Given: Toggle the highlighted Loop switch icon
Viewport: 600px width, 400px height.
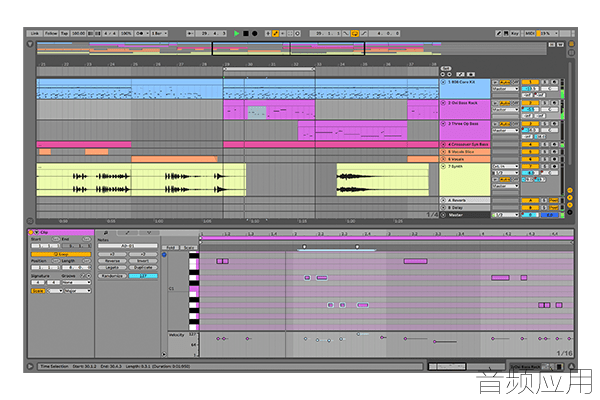Looking at the screenshot, I should click(x=355, y=34).
